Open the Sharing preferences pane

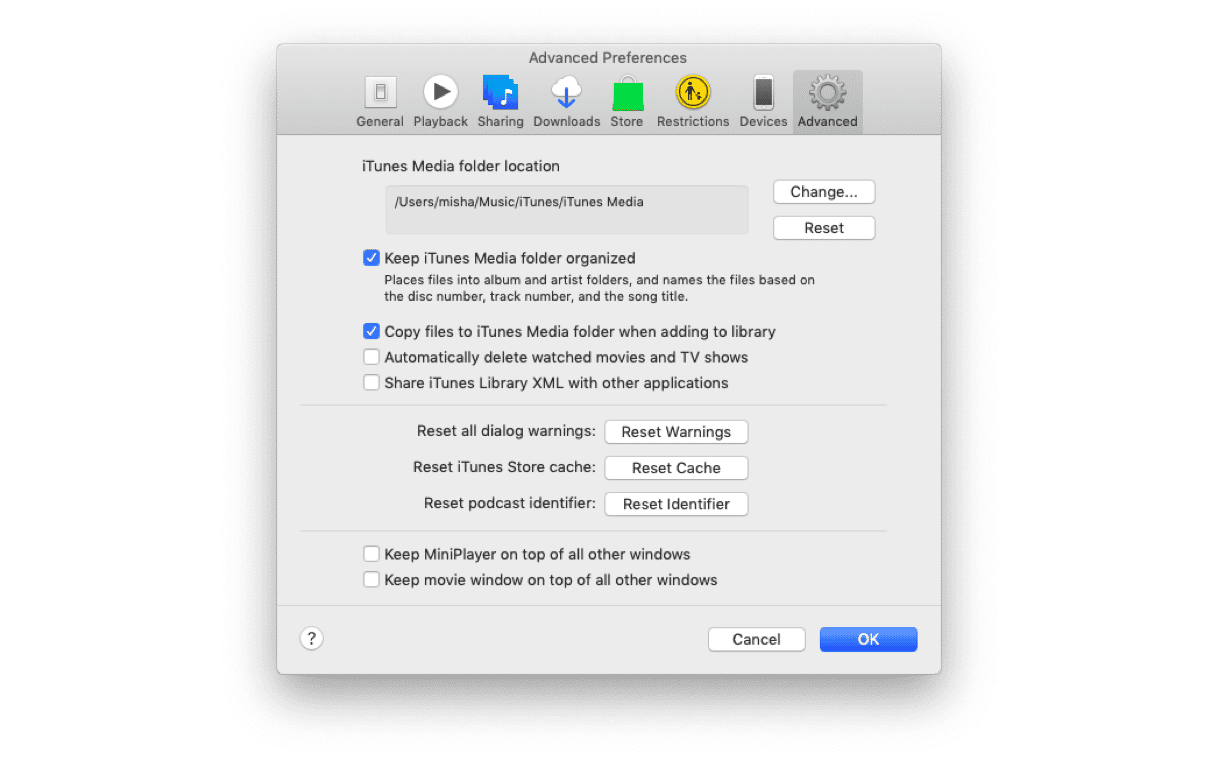(500, 102)
